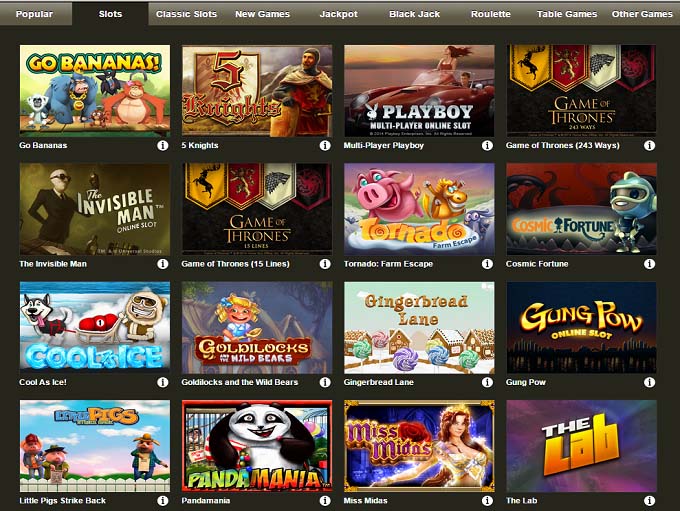The image size is (680, 511).
Task: Open the Classic Slots tab
Action: point(186,14)
